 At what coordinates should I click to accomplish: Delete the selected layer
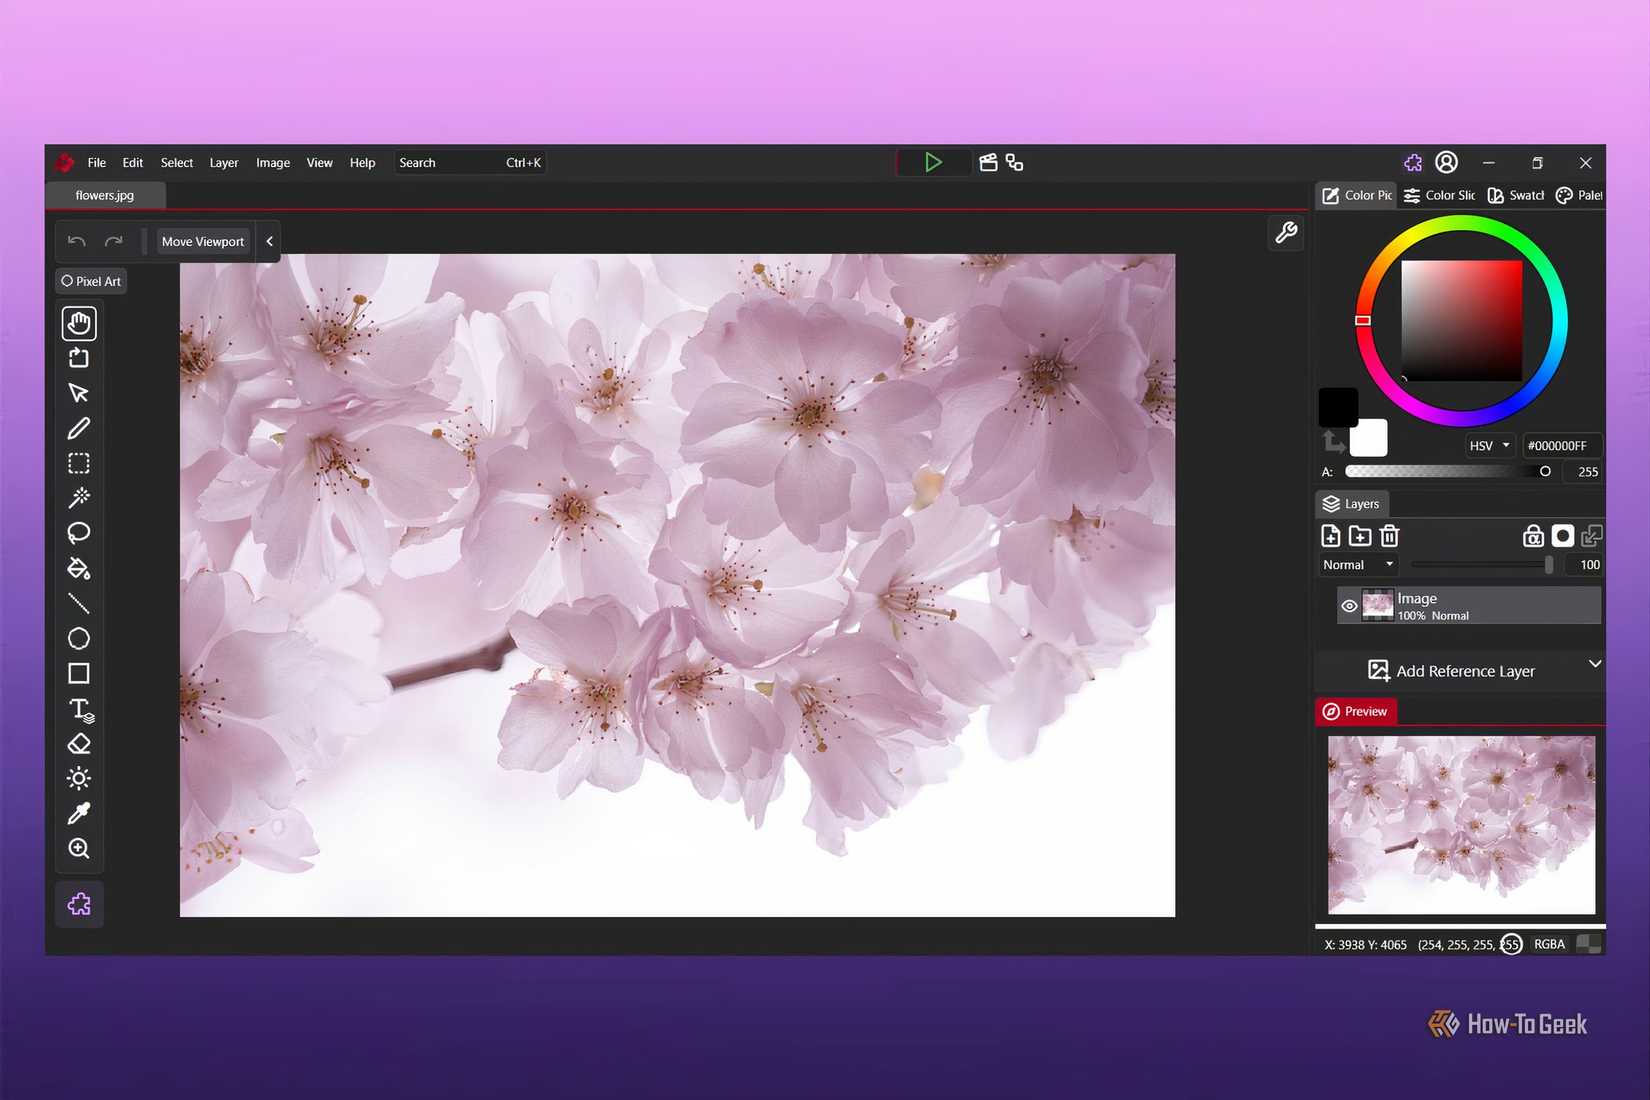pyautogui.click(x=1389, y=536)
